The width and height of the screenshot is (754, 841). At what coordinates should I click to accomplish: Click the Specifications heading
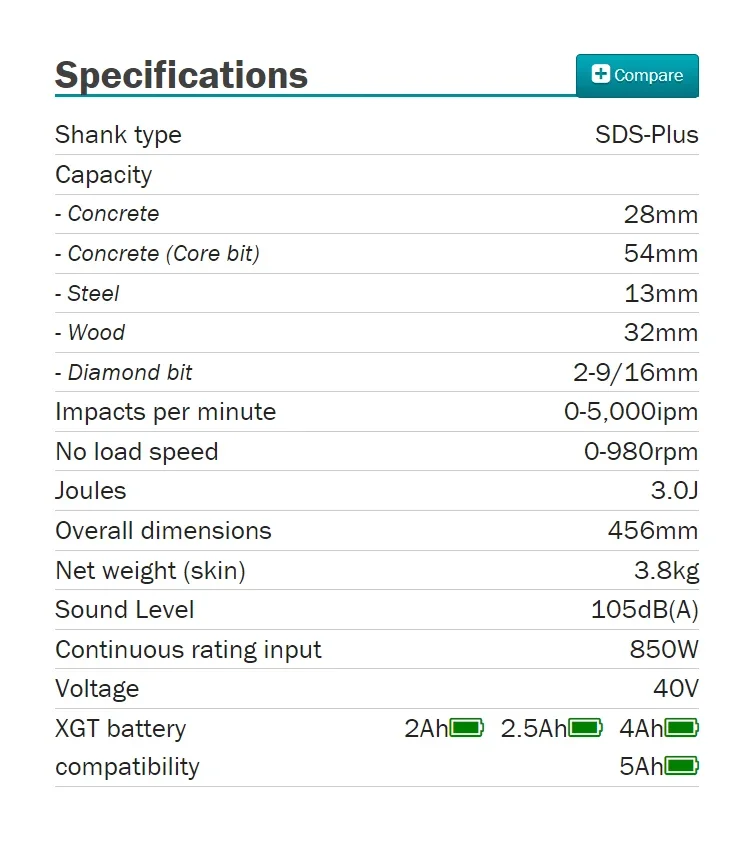coord(181,75)
